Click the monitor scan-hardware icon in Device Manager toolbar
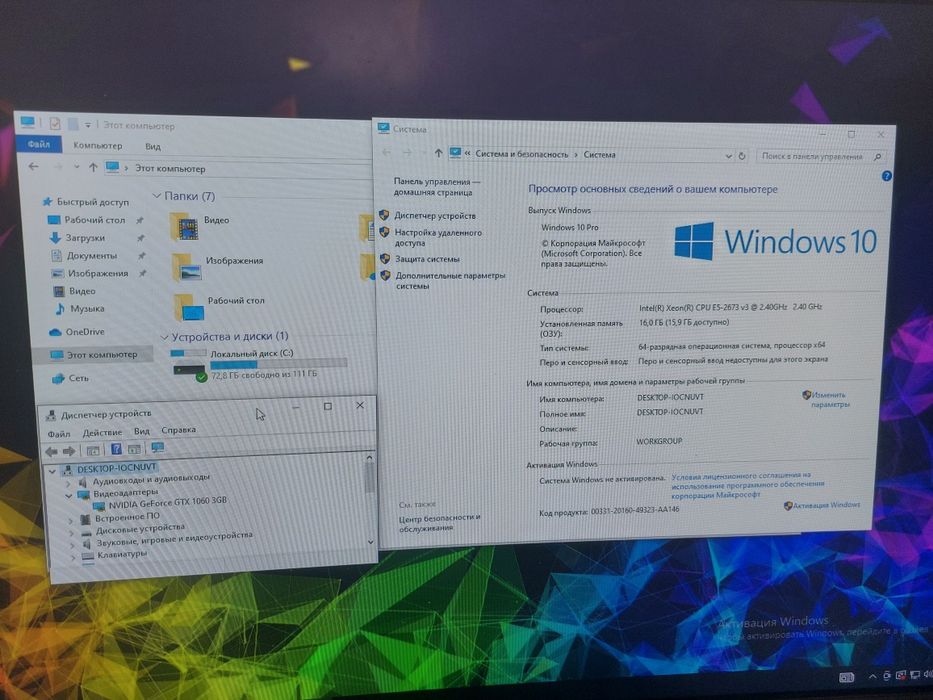This screenshot has height=700, width=933. (158, 448)
